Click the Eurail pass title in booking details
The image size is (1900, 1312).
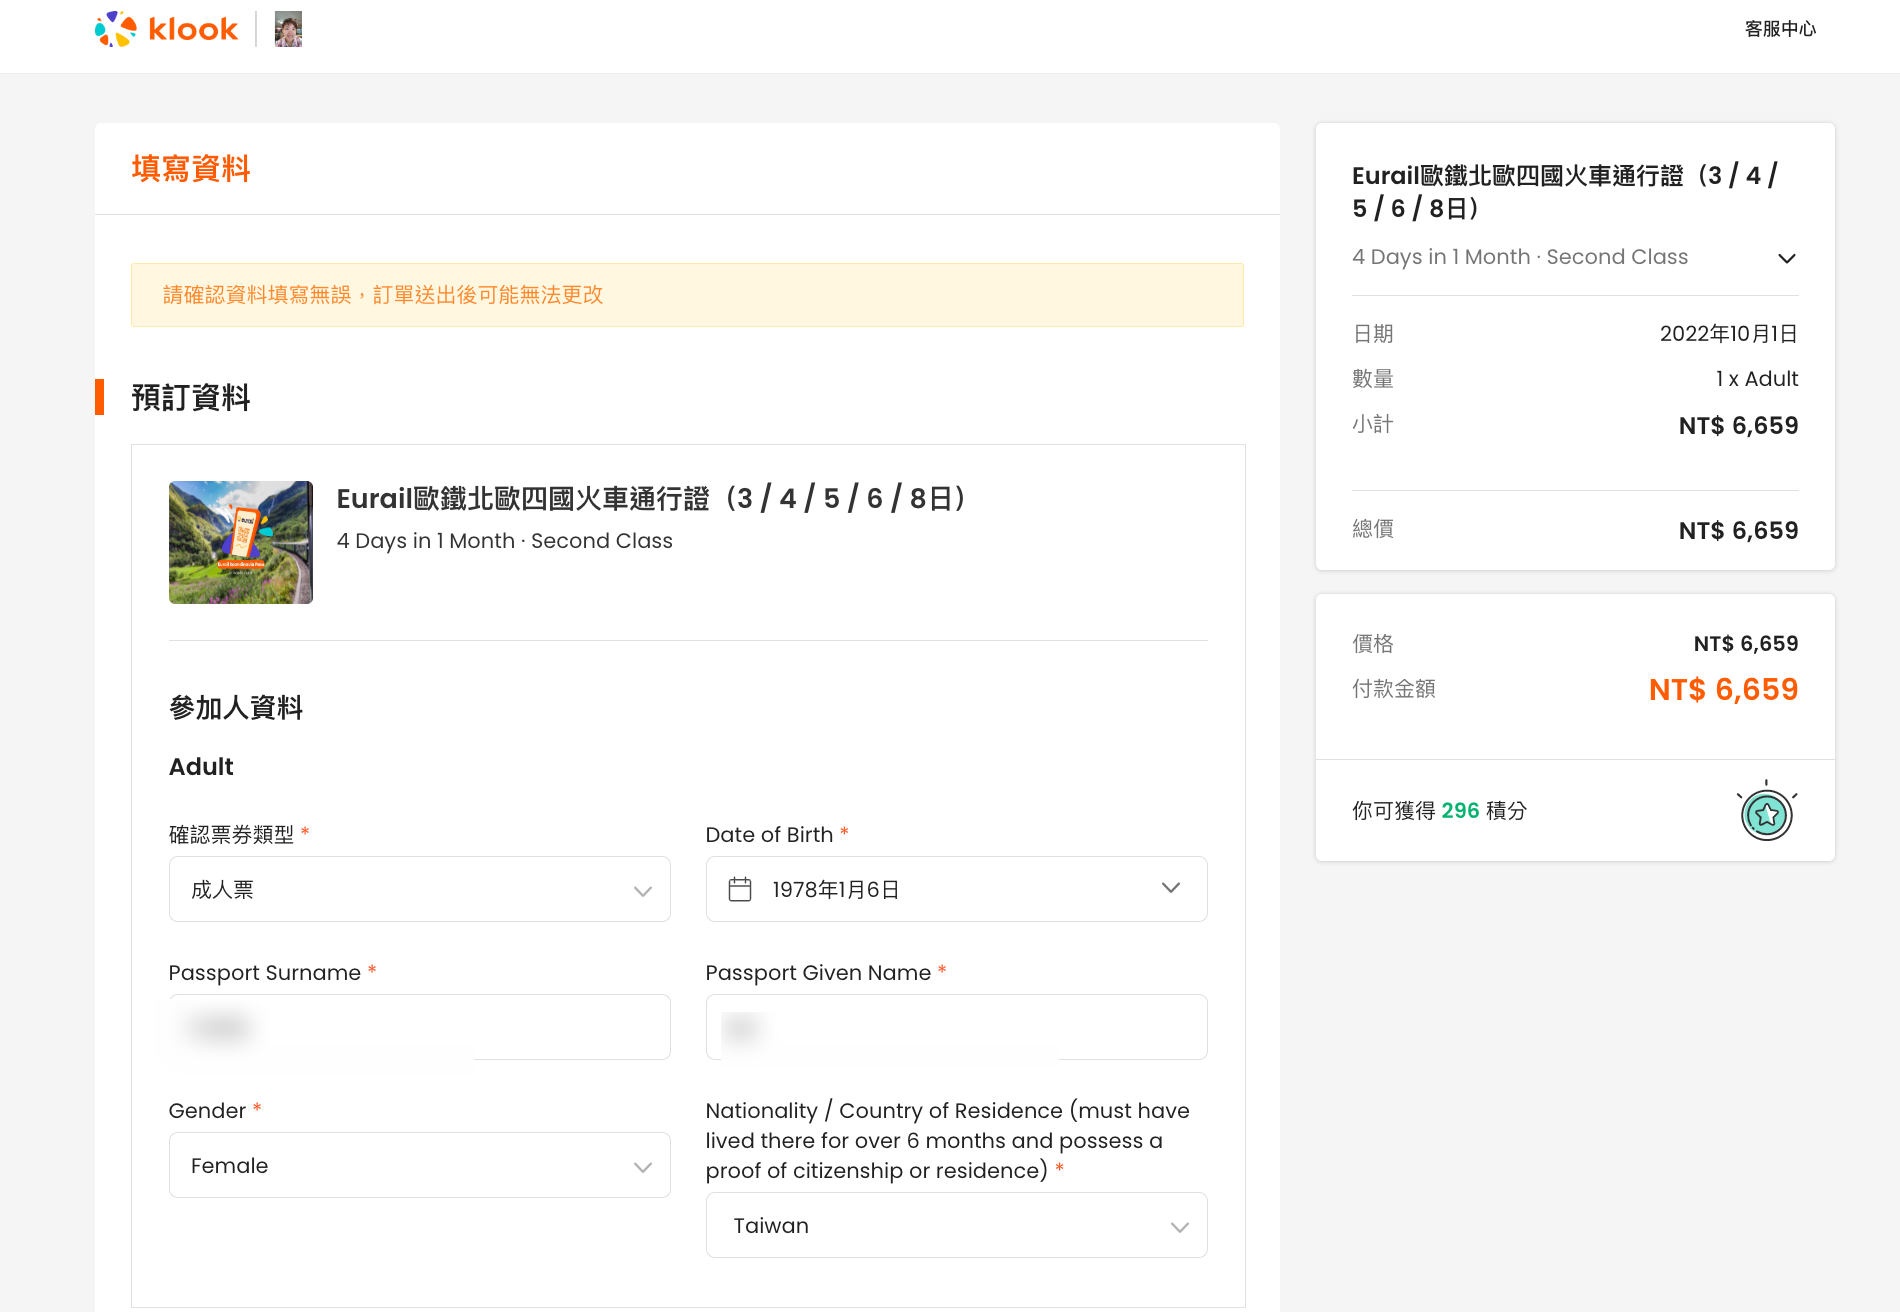point(652,498)
